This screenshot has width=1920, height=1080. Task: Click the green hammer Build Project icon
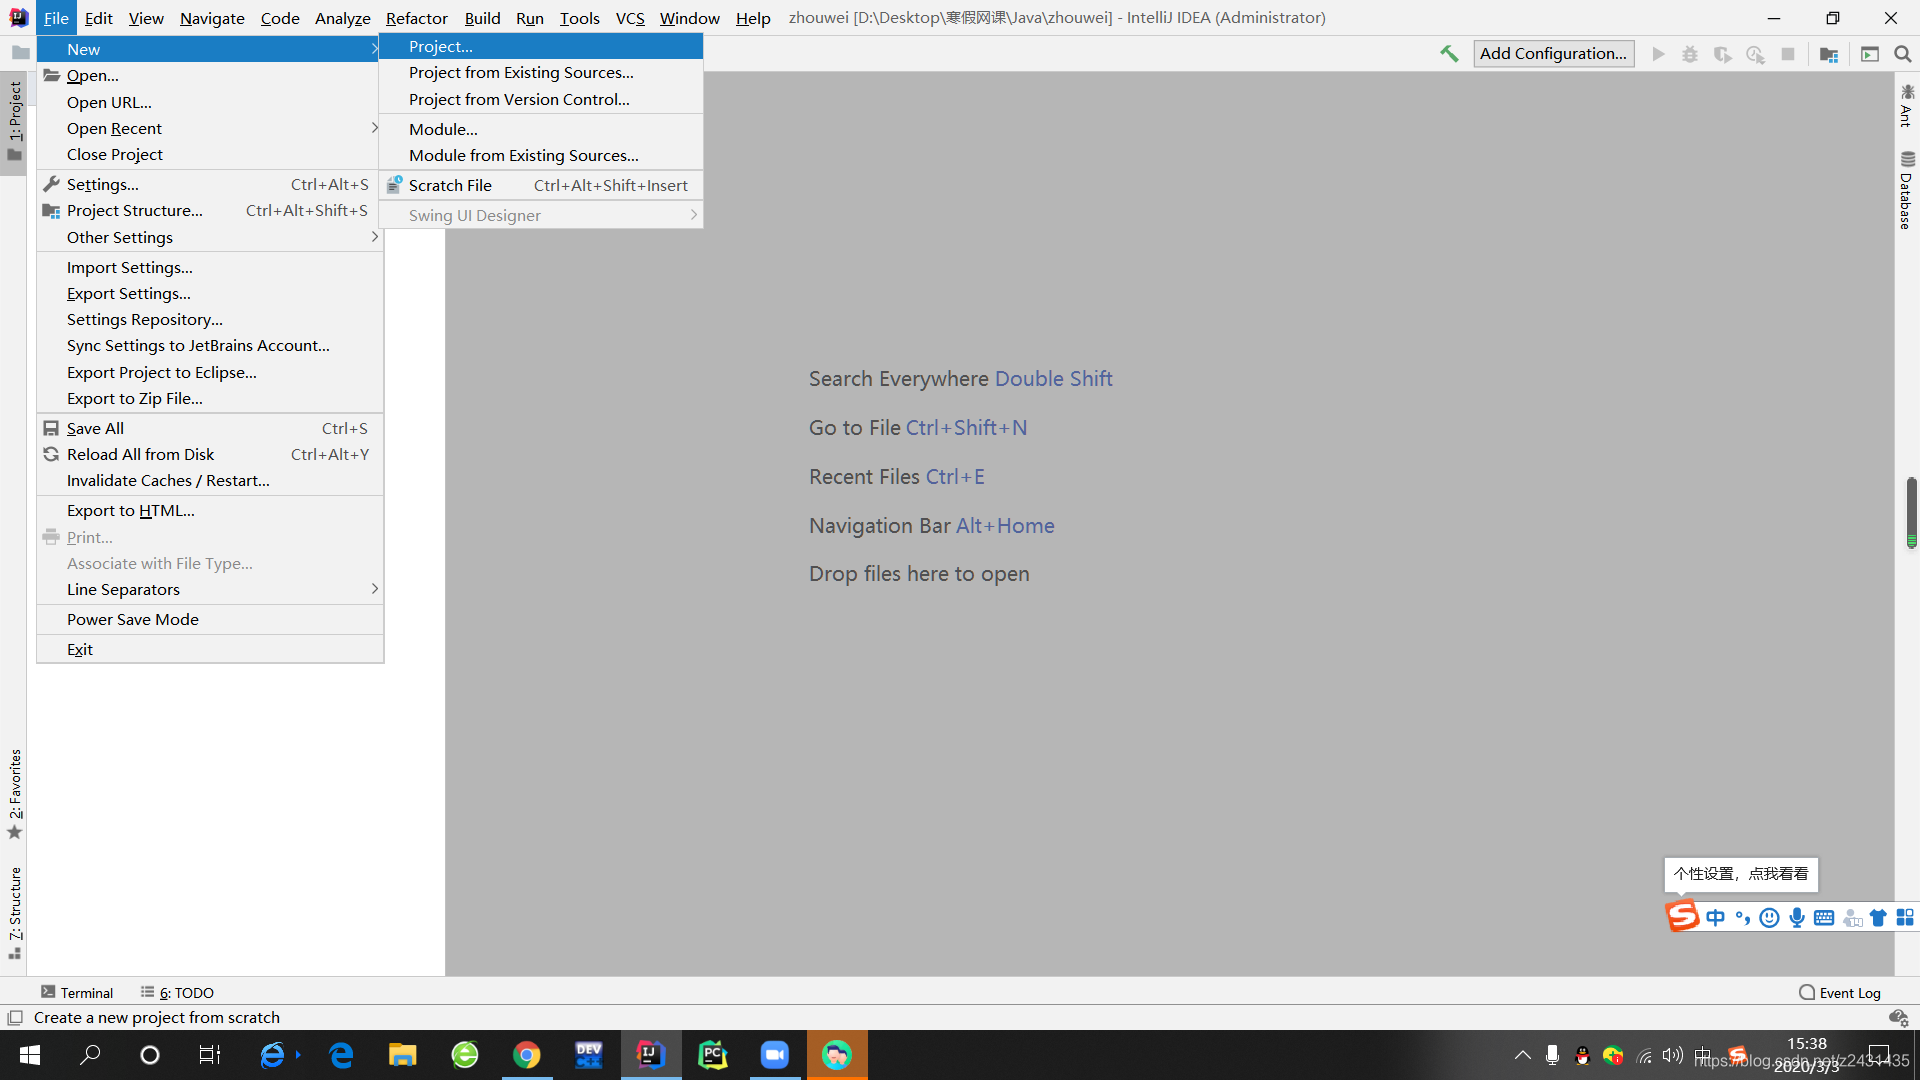1449,54
